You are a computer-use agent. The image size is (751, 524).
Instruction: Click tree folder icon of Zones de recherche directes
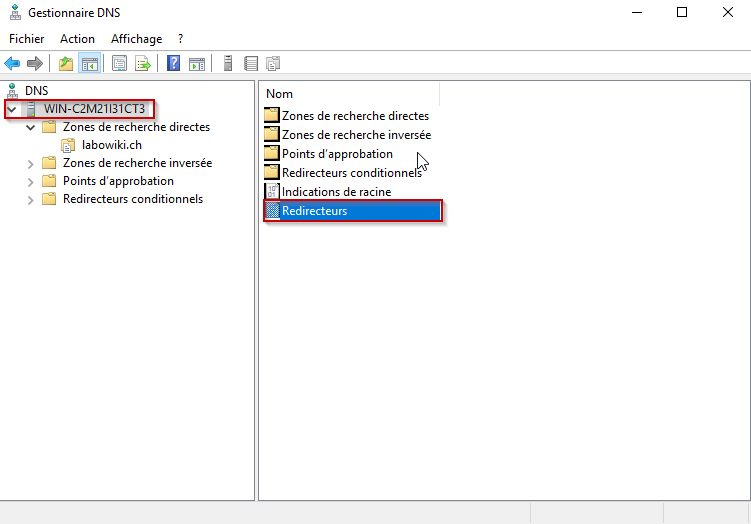[49, 127]
